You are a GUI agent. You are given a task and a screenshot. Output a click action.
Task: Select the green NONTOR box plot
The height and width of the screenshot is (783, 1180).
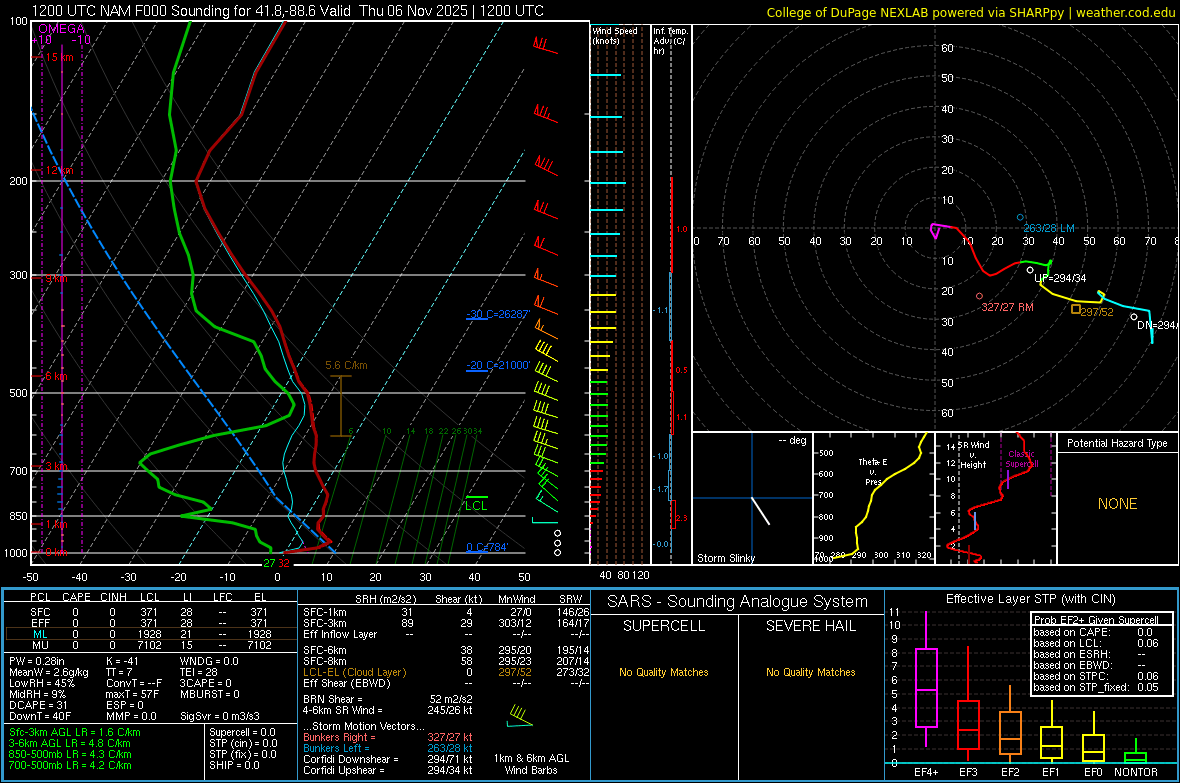1136,751
